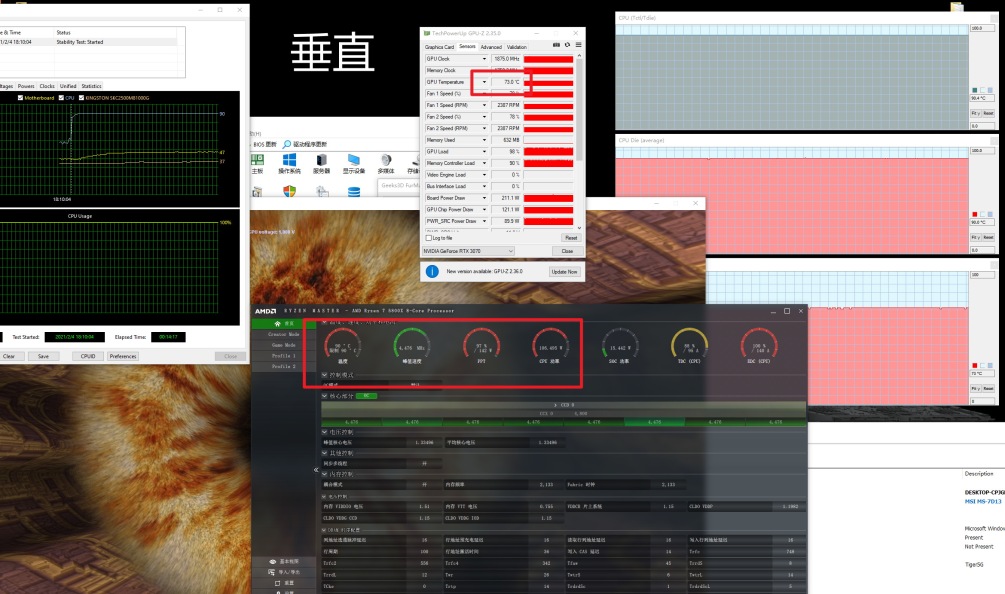This screenshot has width=1005, height=594.
Task: Open Preferences in stability test window
Action: pos(122,356)
